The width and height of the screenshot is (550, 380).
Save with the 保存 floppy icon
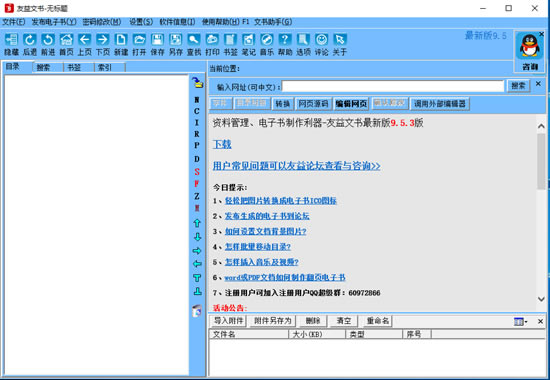(157, 40)
